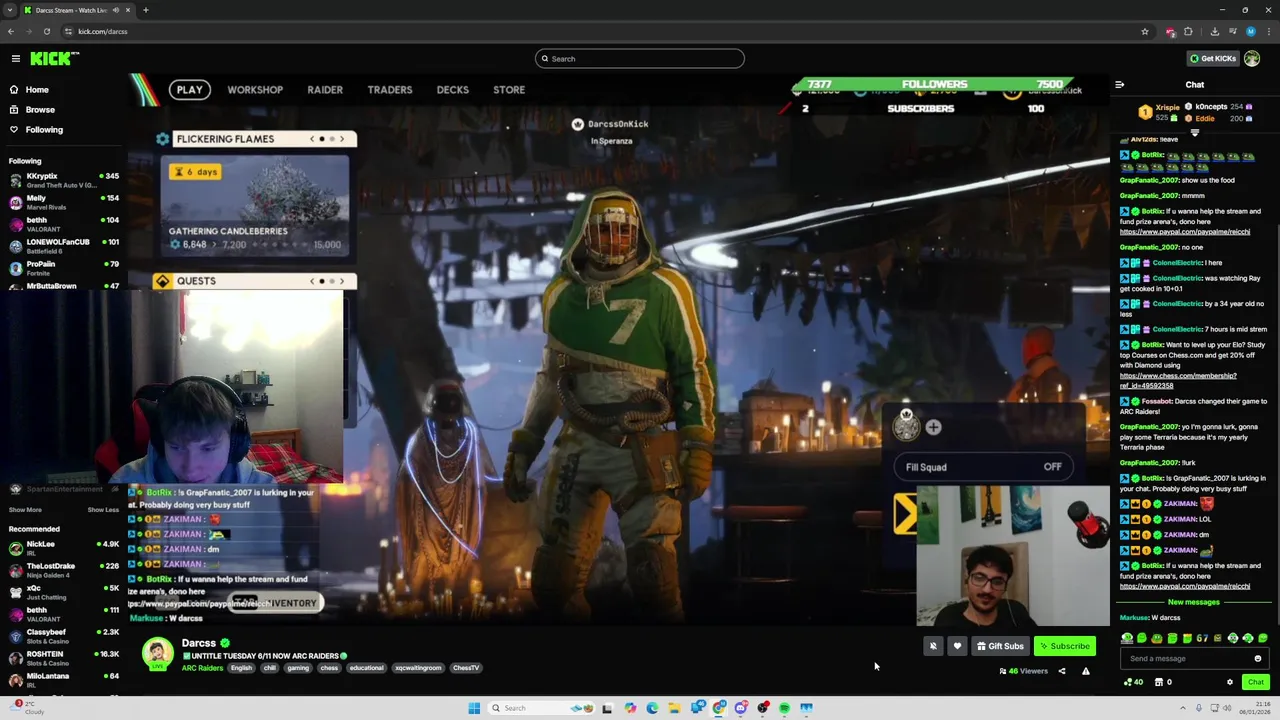Image resolution: width=1280 pixels, height=720 pixels.
Task: Click the Subscribe button
Action: pos(1065,646)
